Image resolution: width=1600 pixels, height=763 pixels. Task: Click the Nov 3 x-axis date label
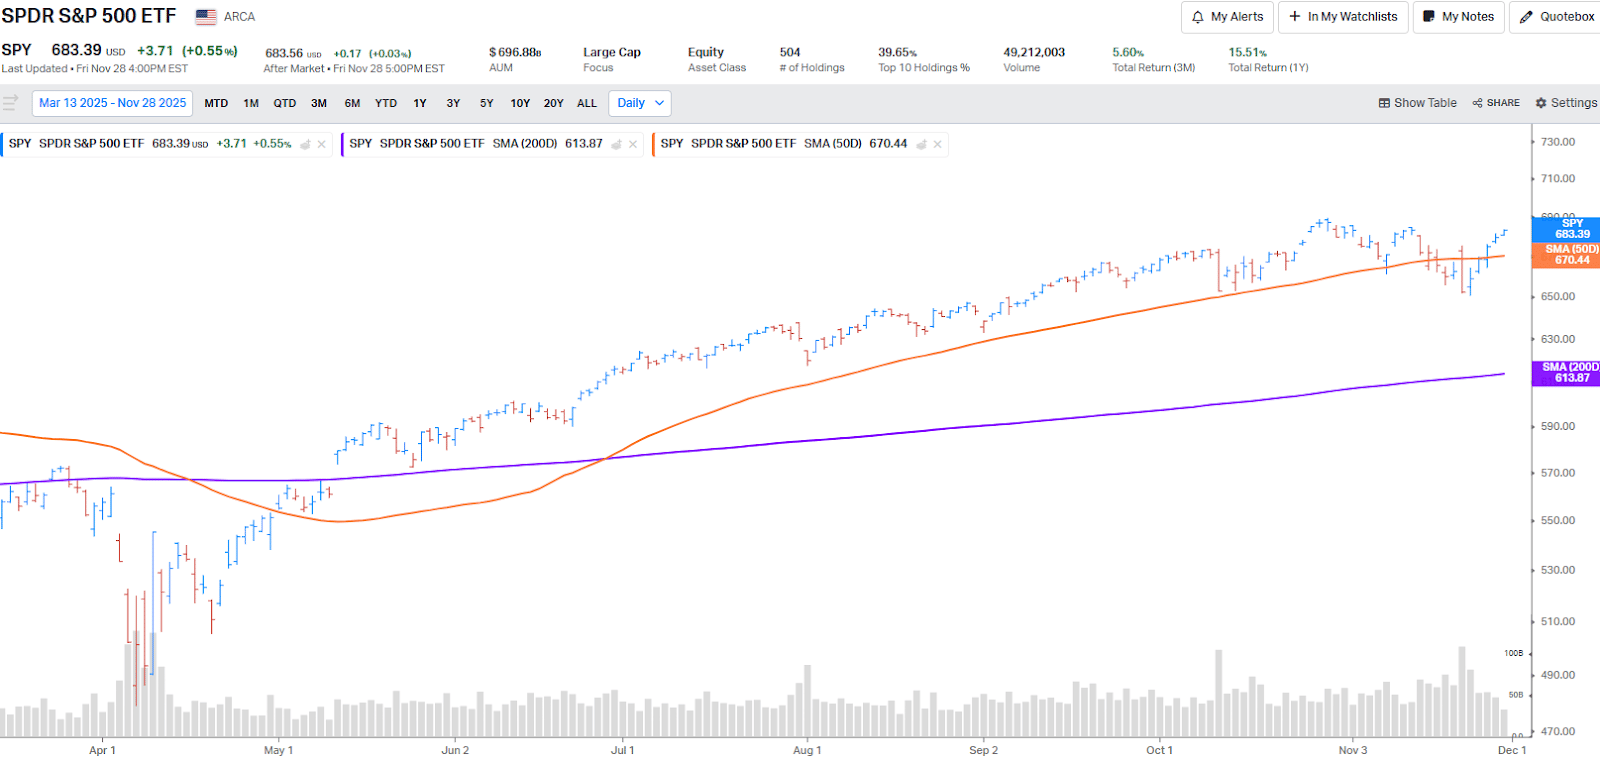point(1353,750)
